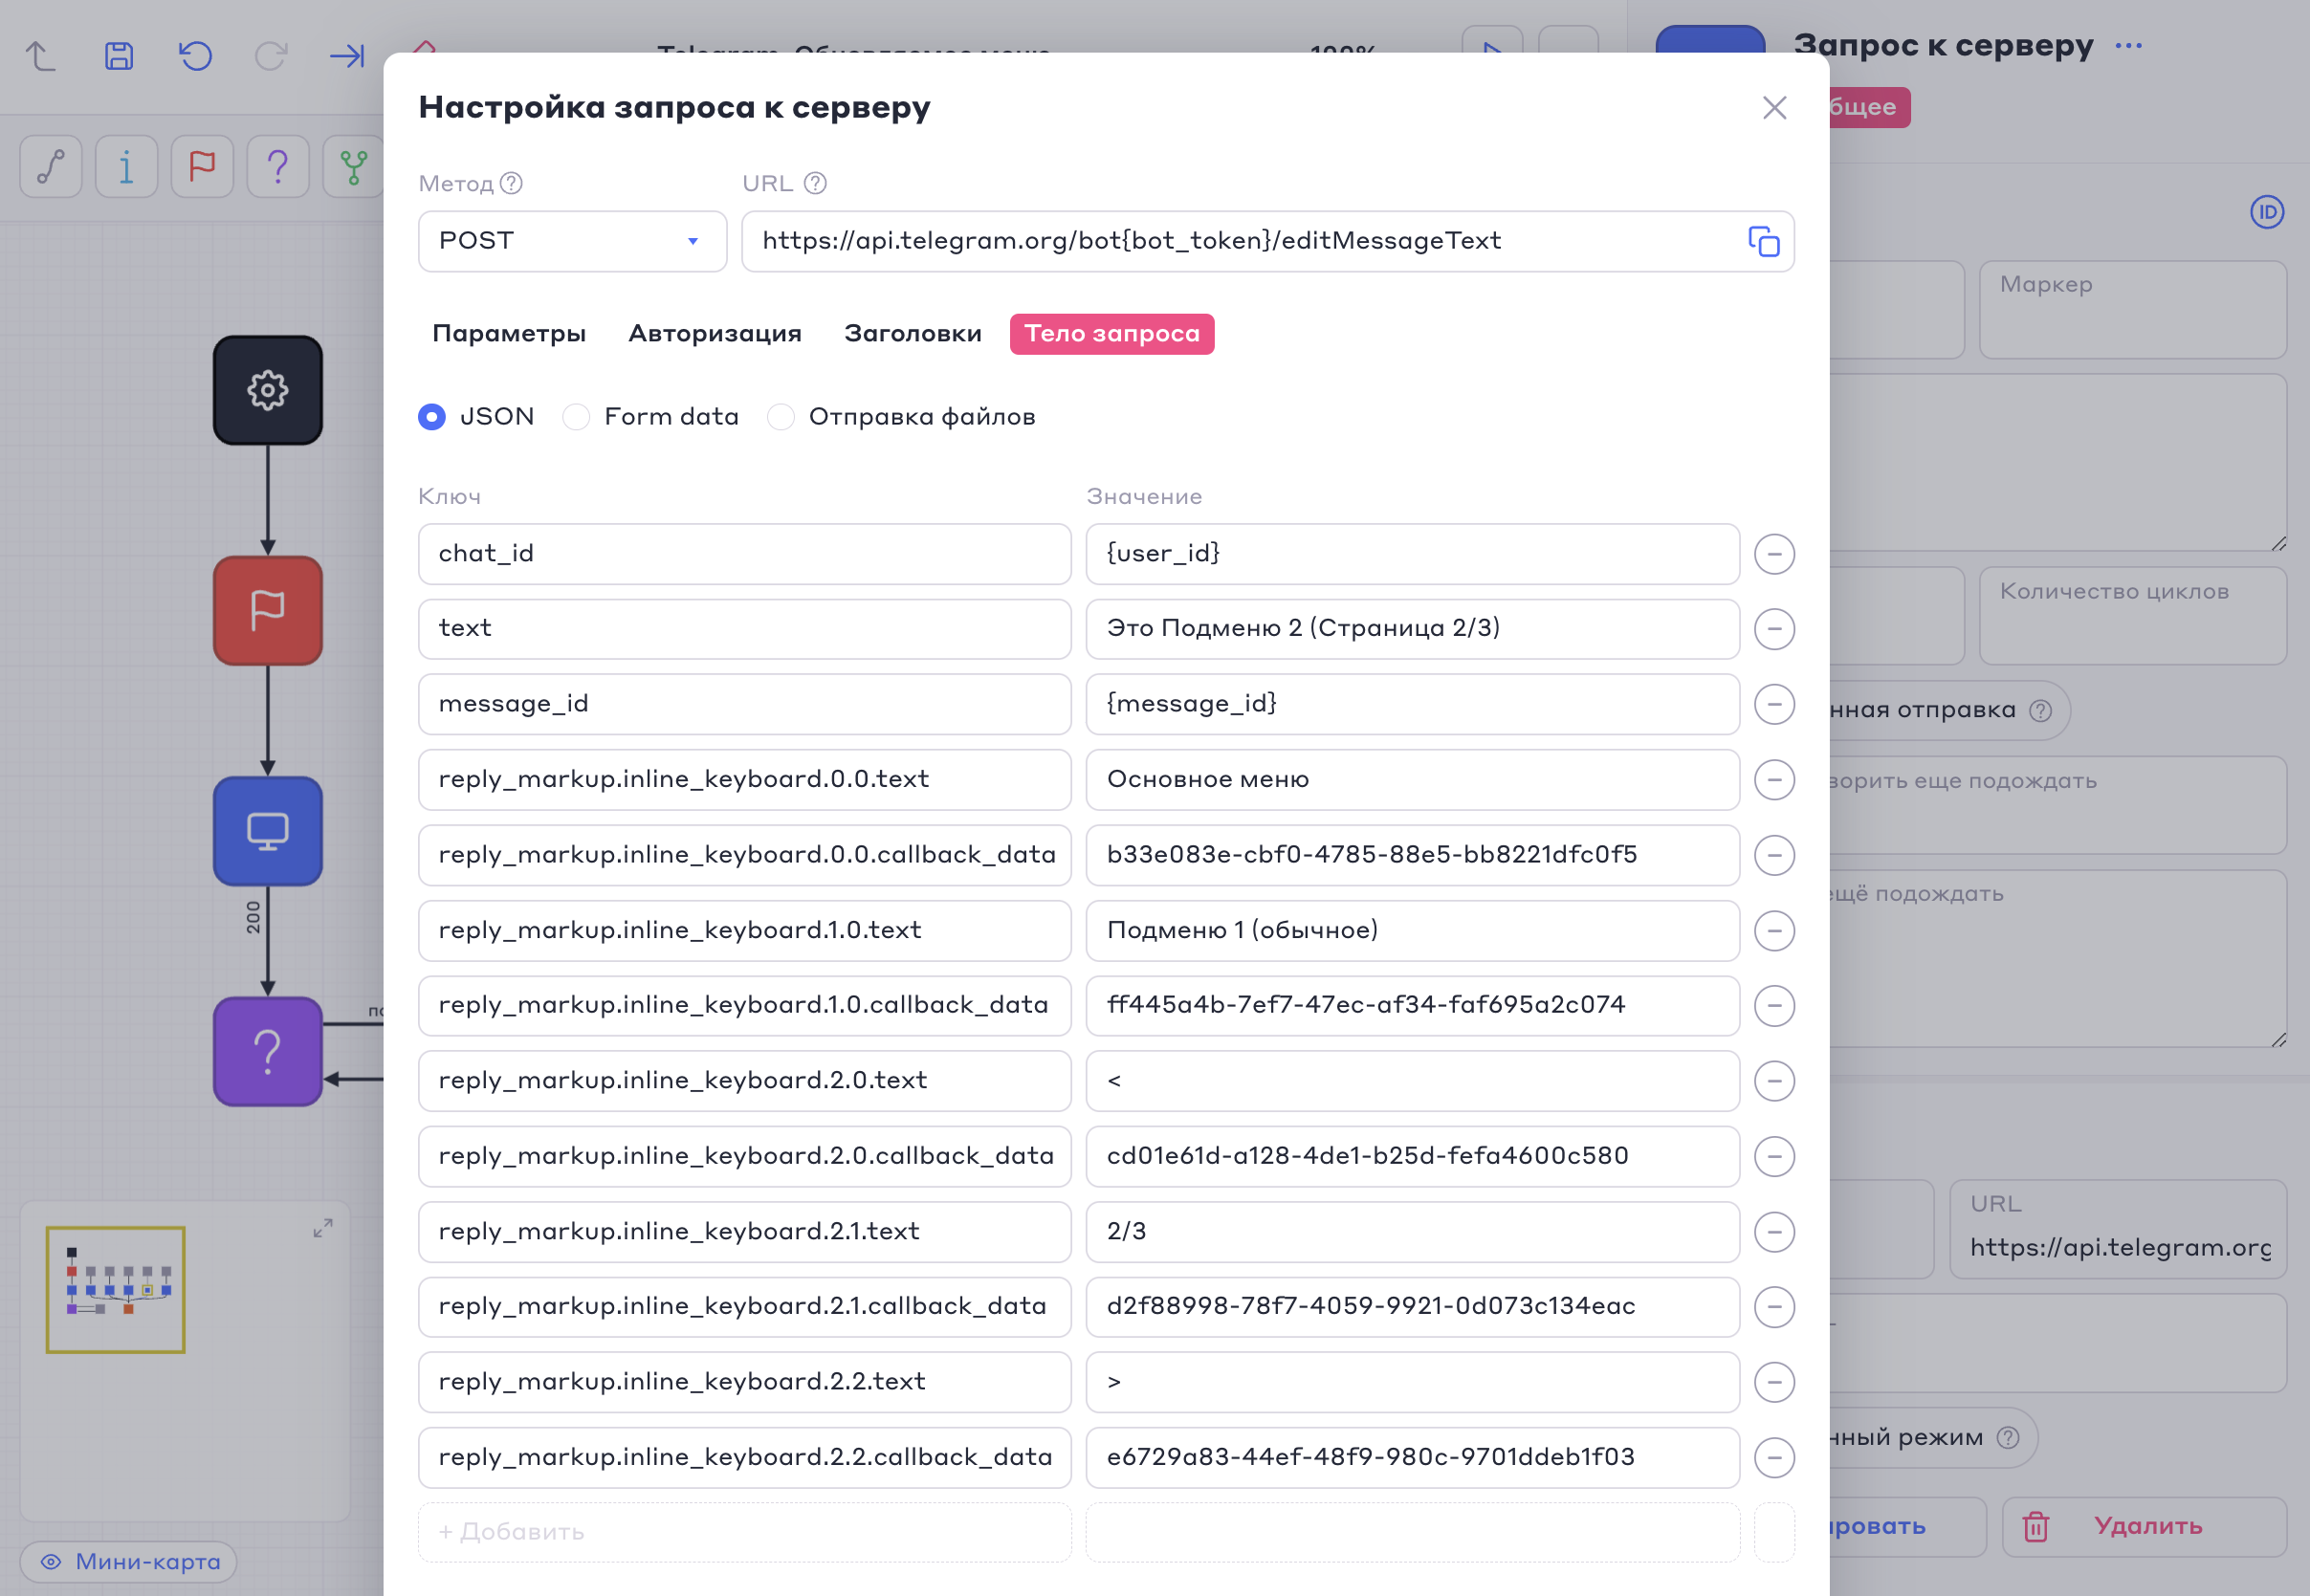The width and height of the screenshot is (2310, 1596).
Task: Select the blue monitor node on canvas
Action: click(268, 831)
